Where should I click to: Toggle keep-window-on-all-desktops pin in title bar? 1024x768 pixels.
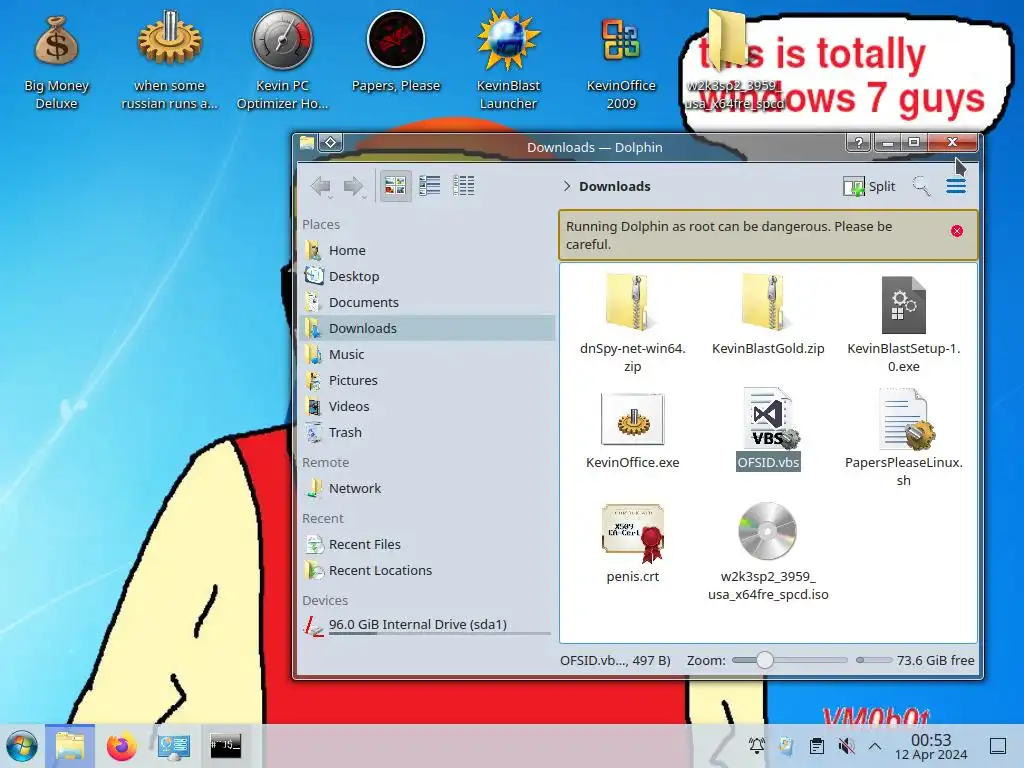coord(330,142)
